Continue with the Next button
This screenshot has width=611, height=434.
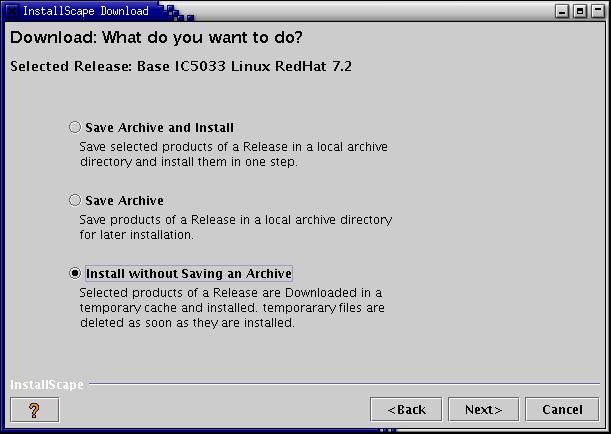coord(483,409)
